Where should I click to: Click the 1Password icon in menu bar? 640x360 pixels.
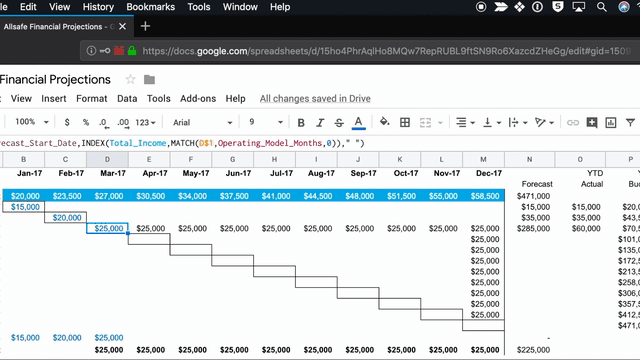click(538, 7)
